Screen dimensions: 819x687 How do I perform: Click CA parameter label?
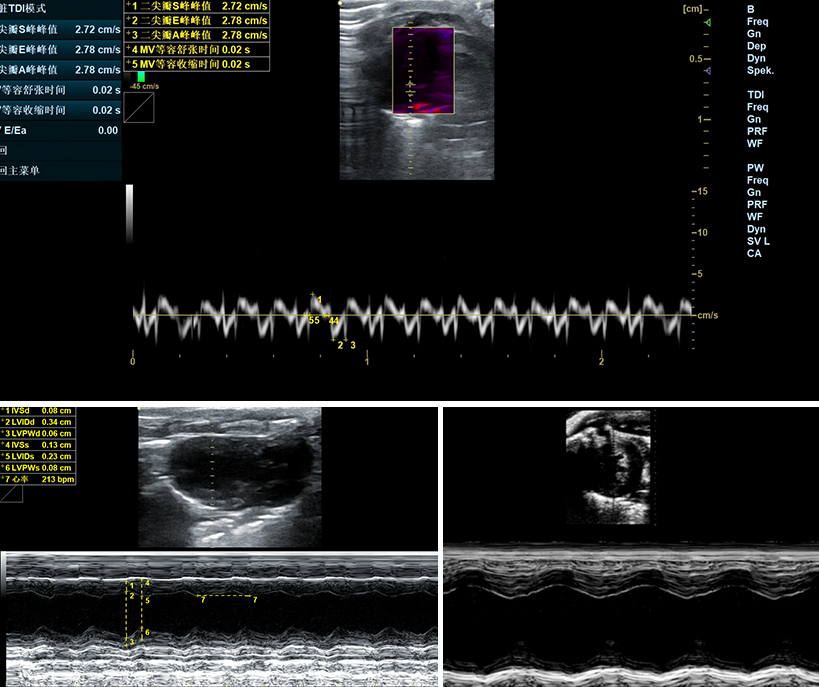[x=754, y=253]
